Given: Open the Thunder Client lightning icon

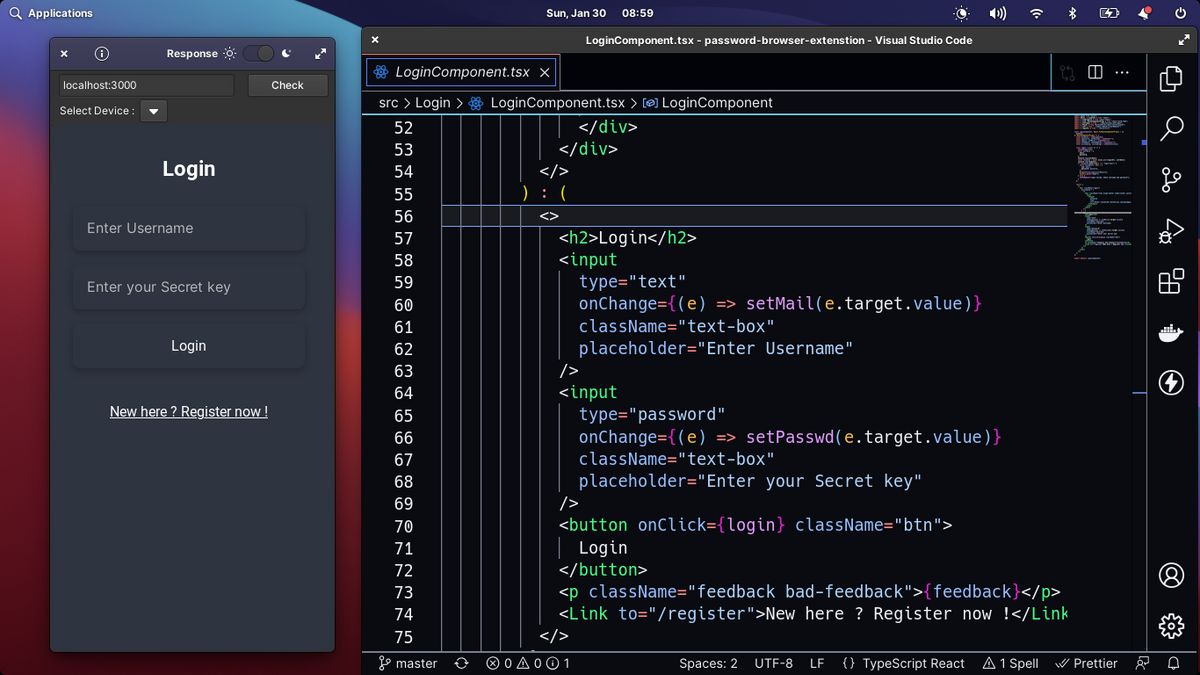Looking at the screenshot, I should click(x=1171, y=383).
